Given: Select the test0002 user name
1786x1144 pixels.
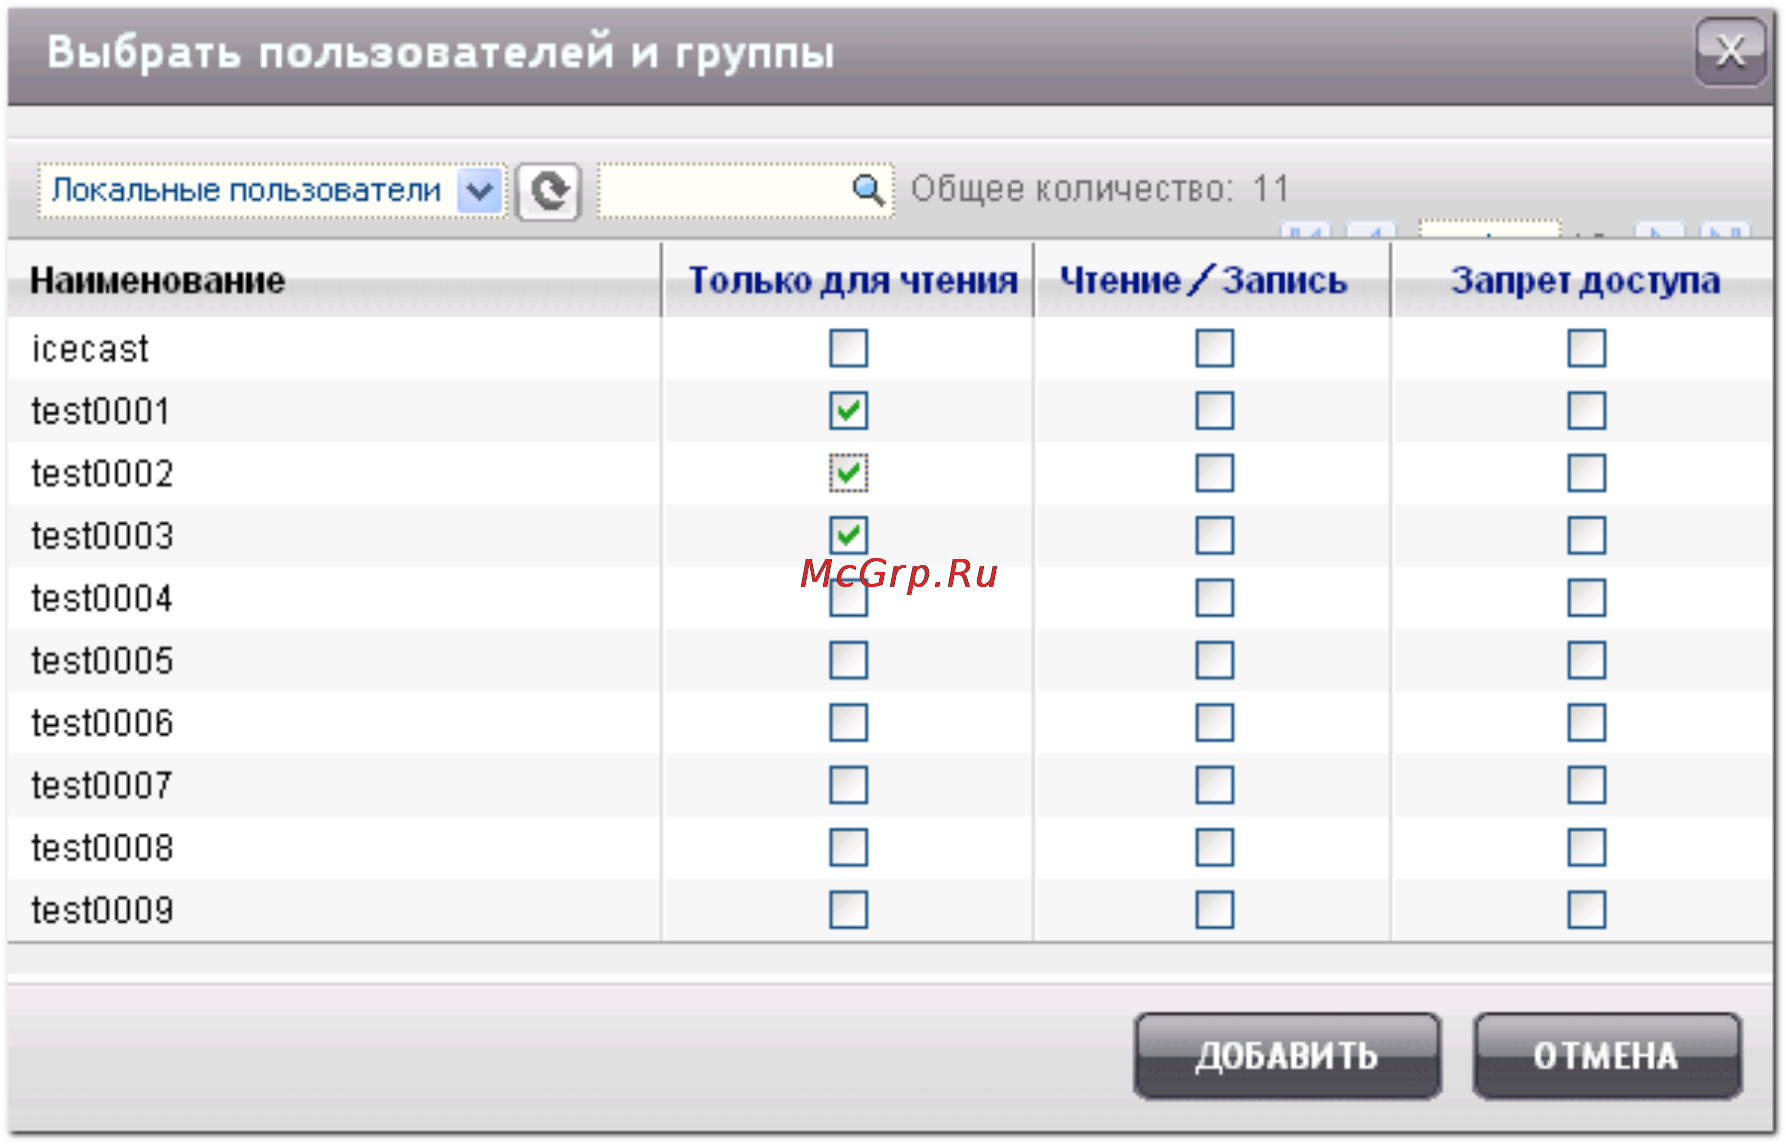Looking at the screenshot, I should (102, 473).
